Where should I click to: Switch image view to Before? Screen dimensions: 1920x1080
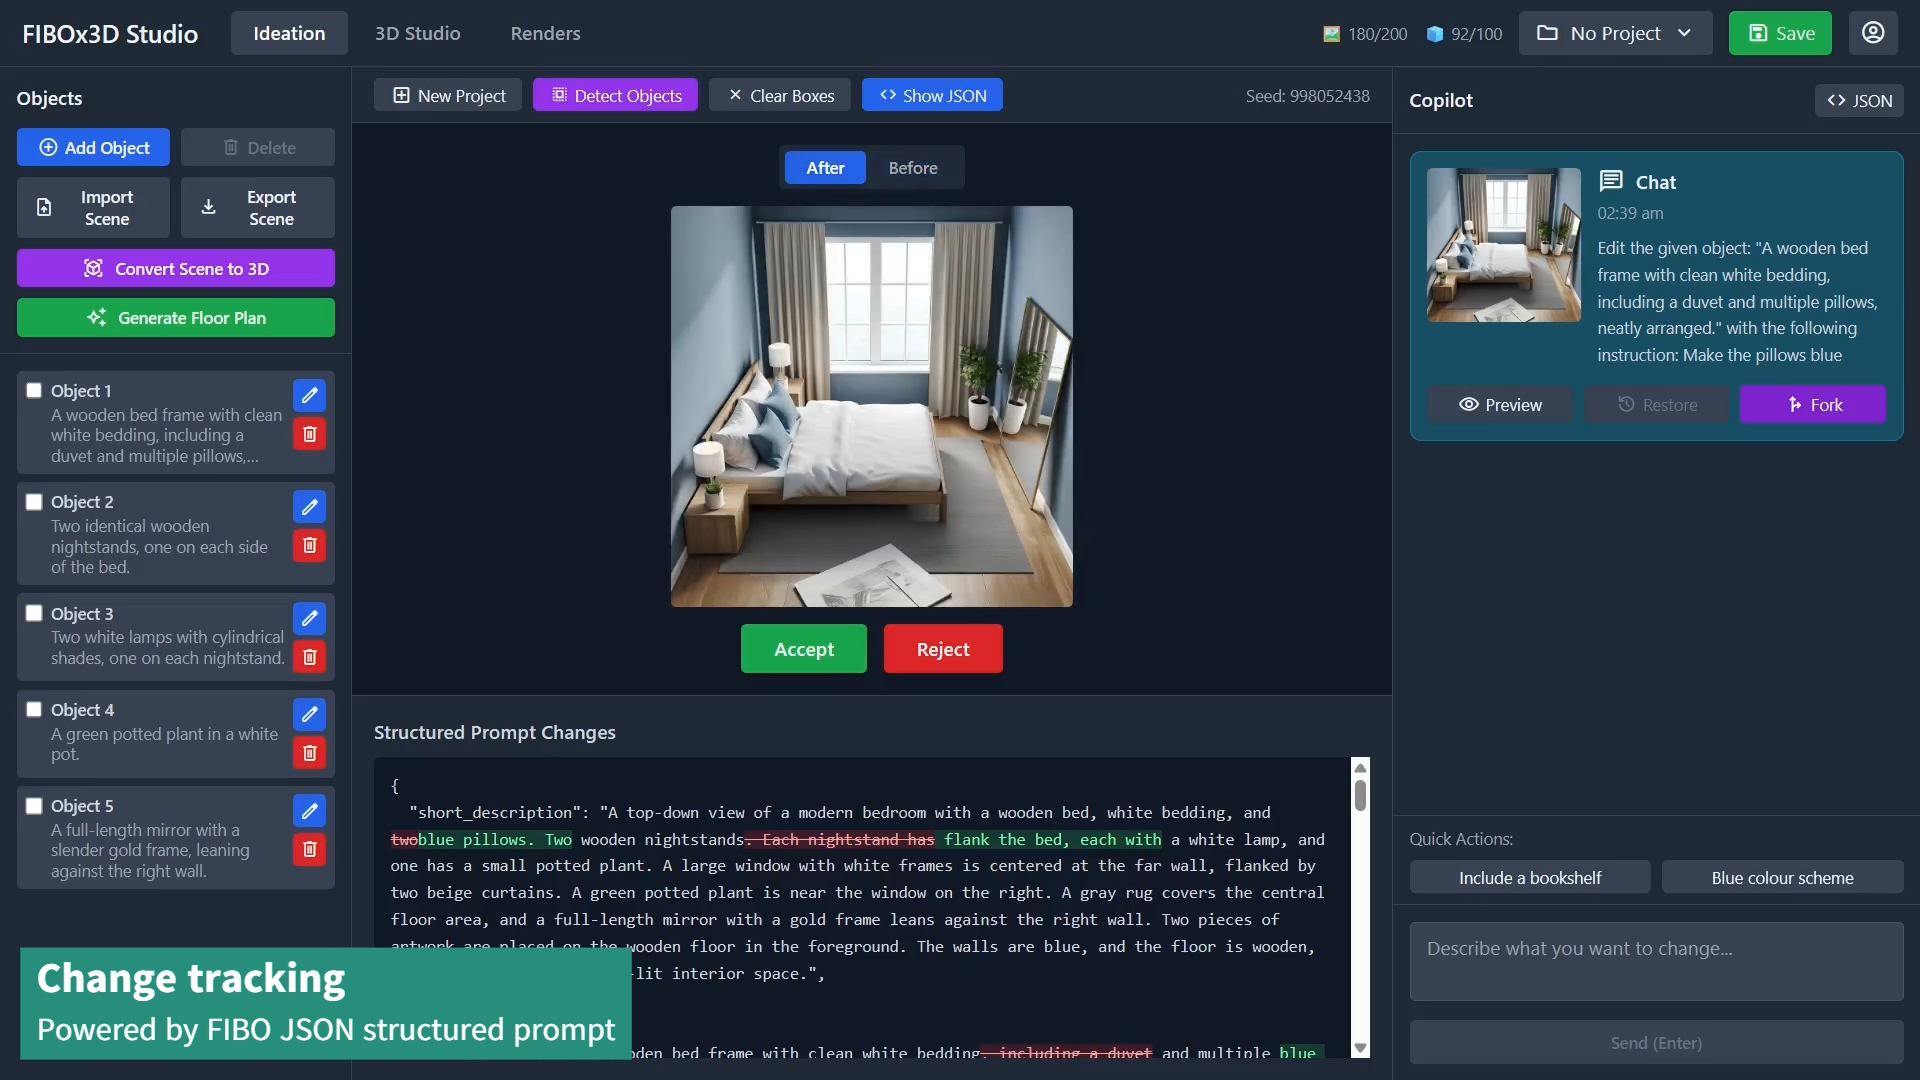912,168
